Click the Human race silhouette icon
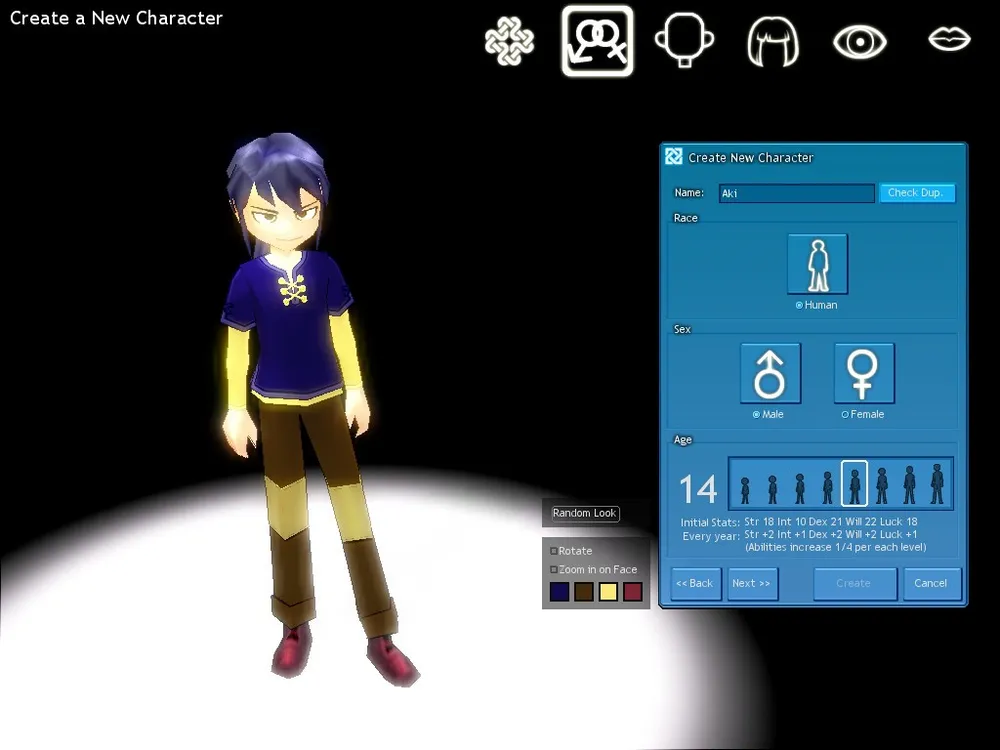Viewport: 1000px width, 750px height. click(x=817, y=264)
